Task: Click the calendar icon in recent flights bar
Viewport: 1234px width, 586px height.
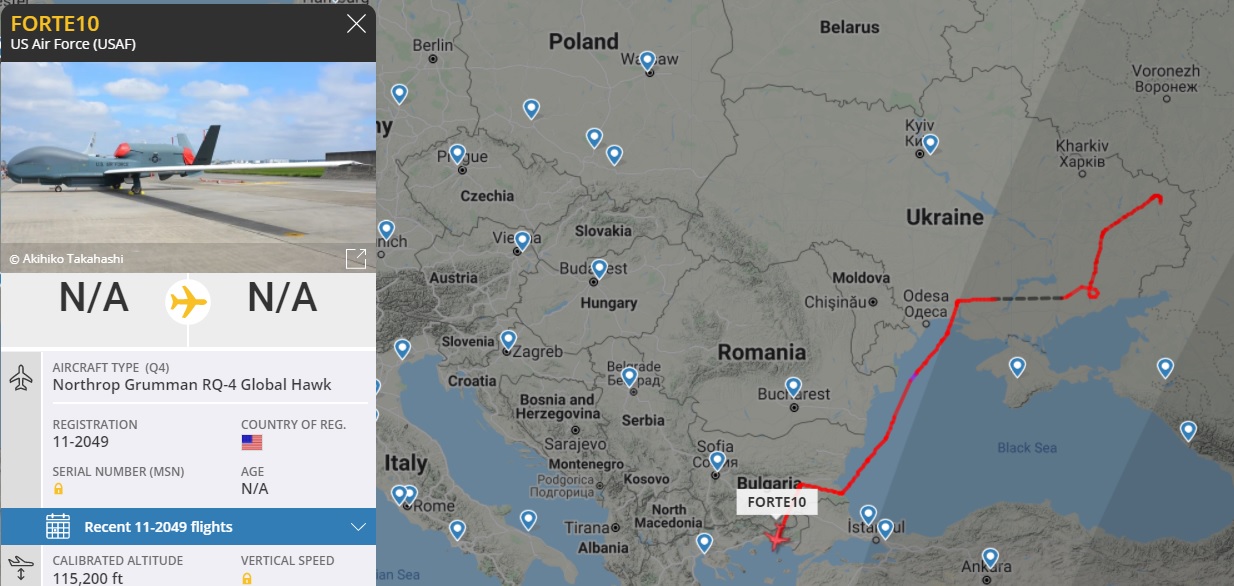Action: click(58, 527)
